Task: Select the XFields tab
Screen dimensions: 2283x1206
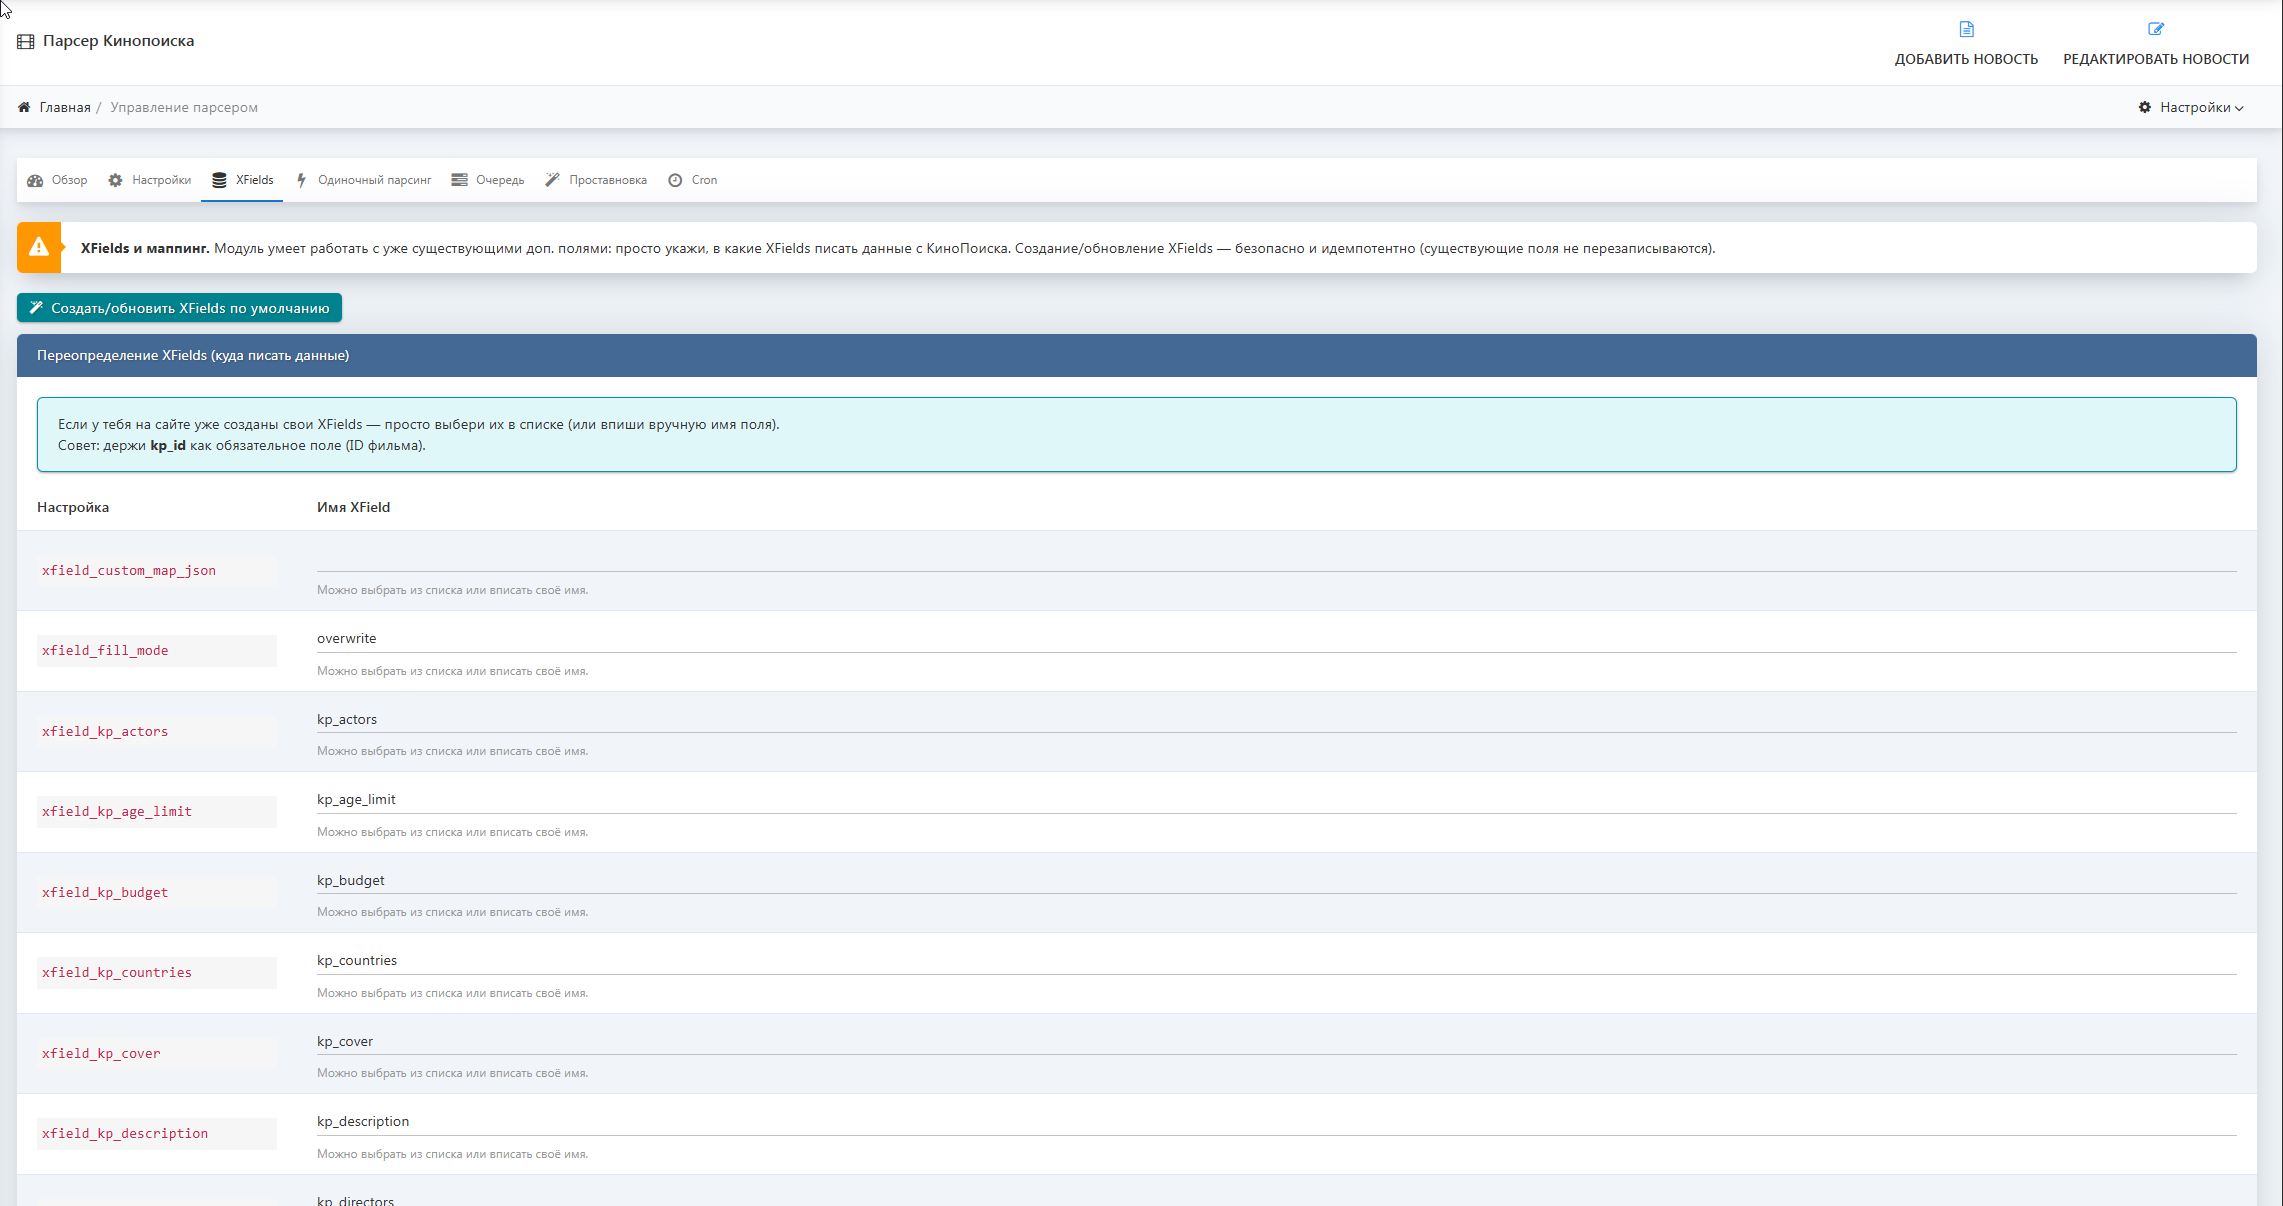Action: tap(254, 180)
